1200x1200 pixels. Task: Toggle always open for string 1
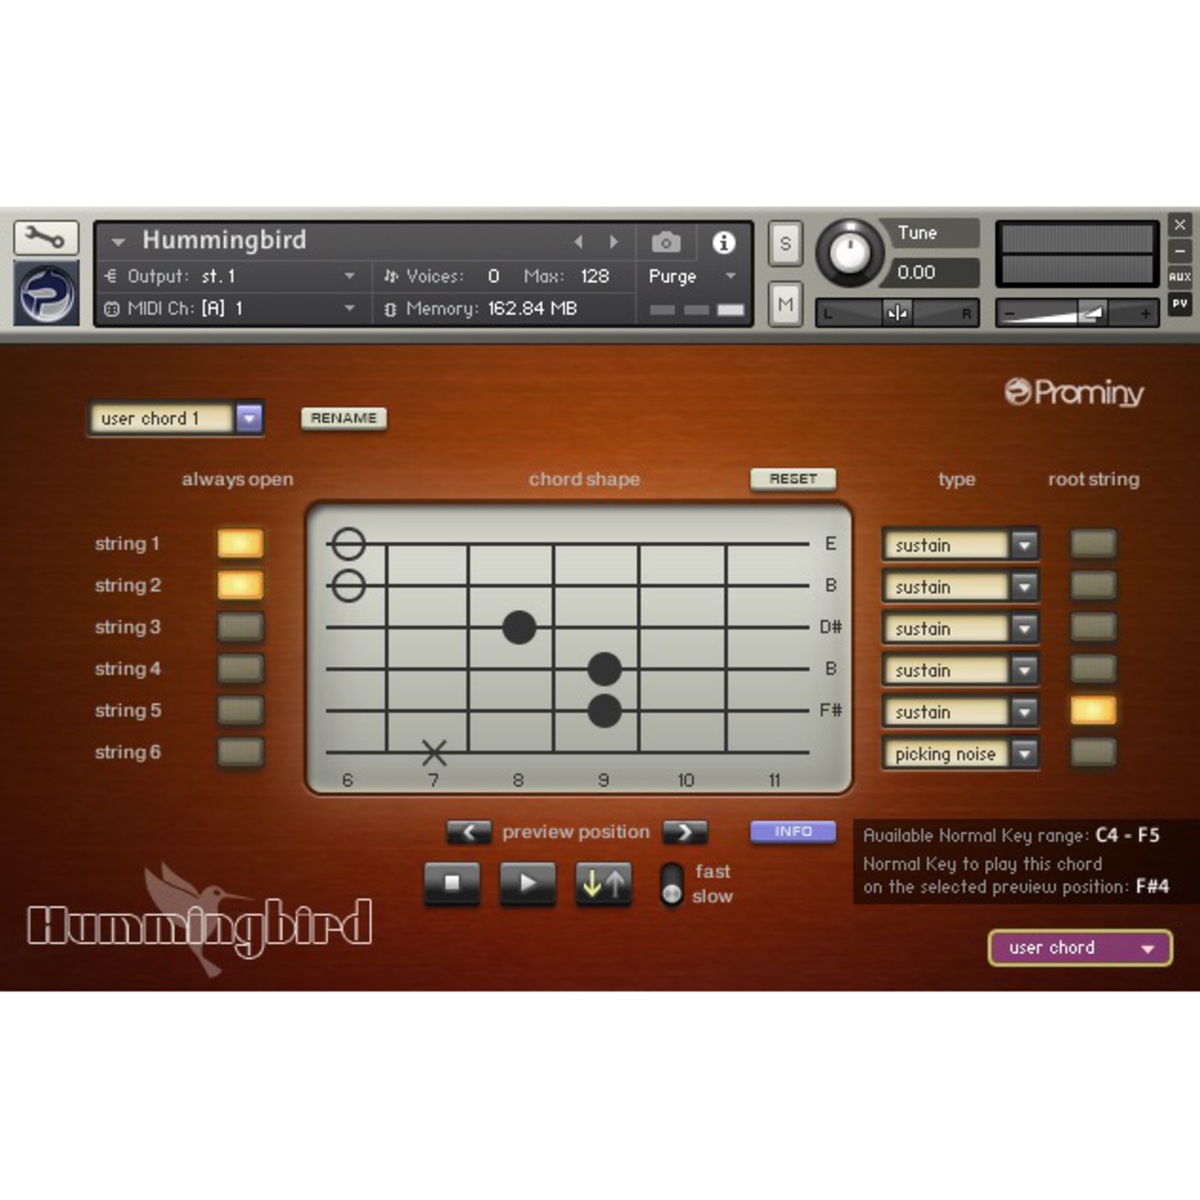(x=240, y=543)
